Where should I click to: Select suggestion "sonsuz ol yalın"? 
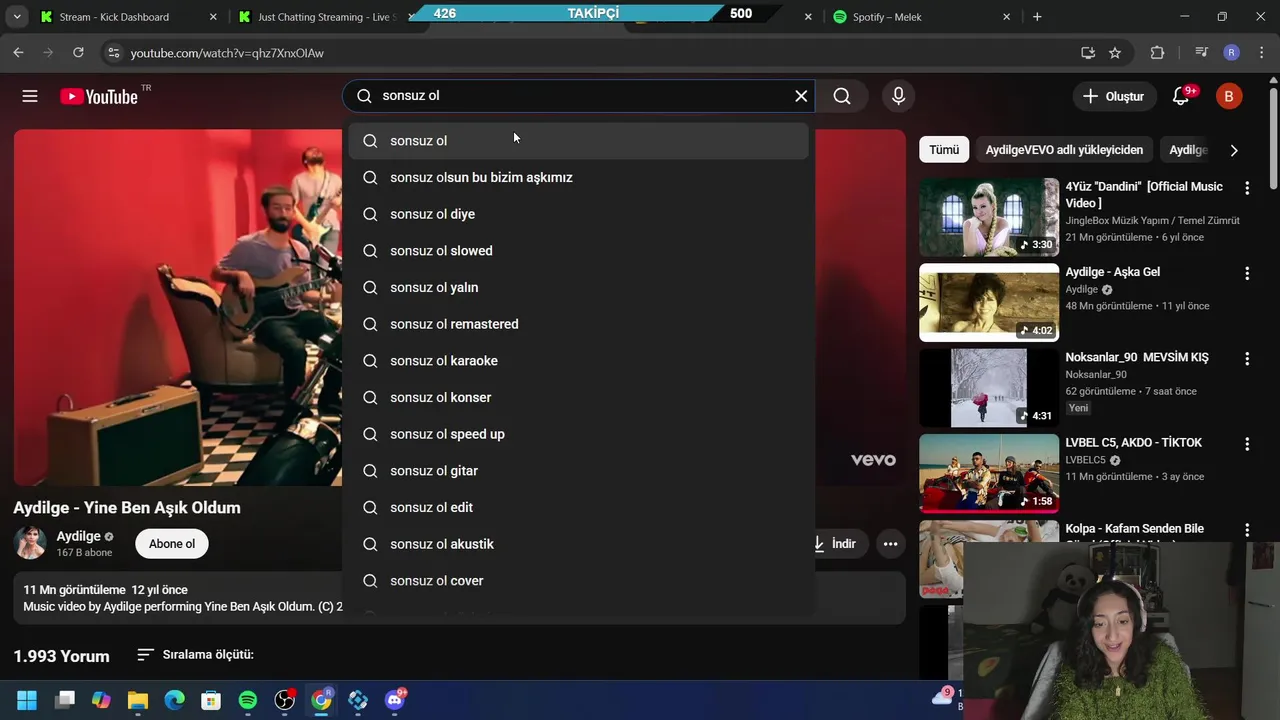click(x=578, y=288)
